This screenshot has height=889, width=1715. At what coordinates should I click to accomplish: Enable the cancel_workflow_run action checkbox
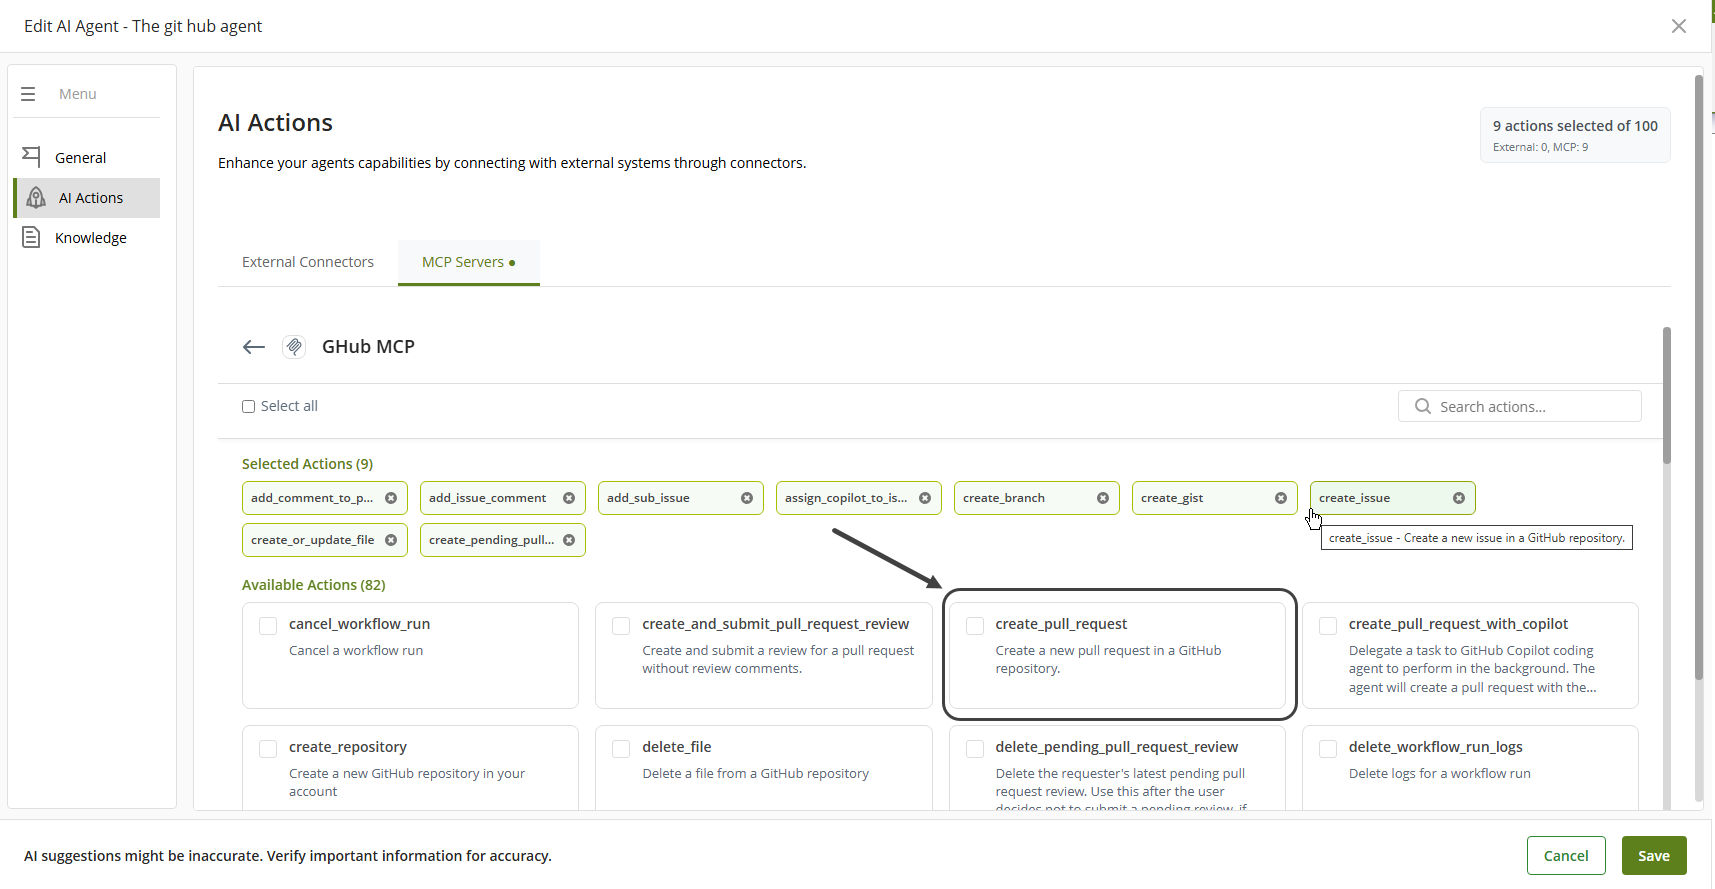coord(268,626)
